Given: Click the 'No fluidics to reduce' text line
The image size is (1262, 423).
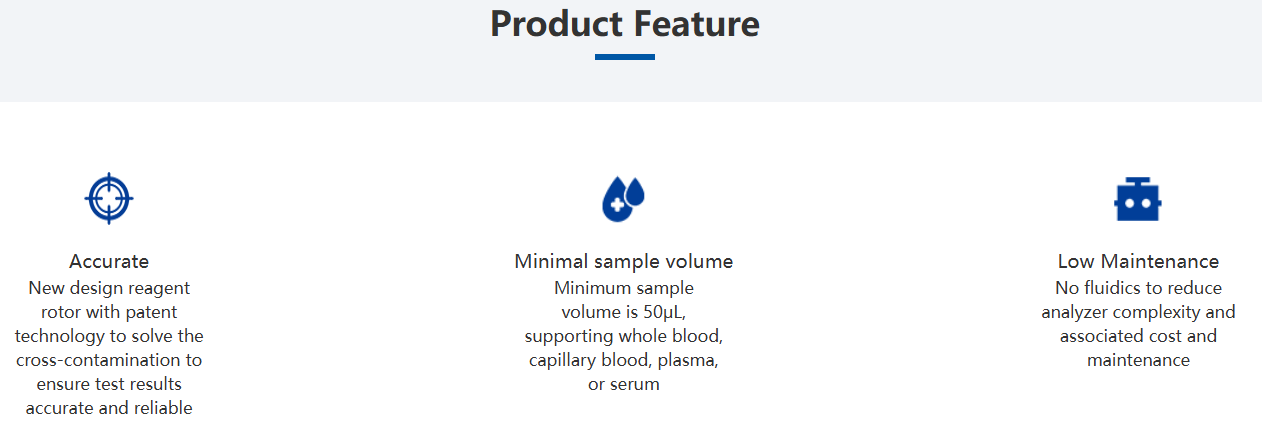Looking at the screenshot, I should click(1138, 288).
